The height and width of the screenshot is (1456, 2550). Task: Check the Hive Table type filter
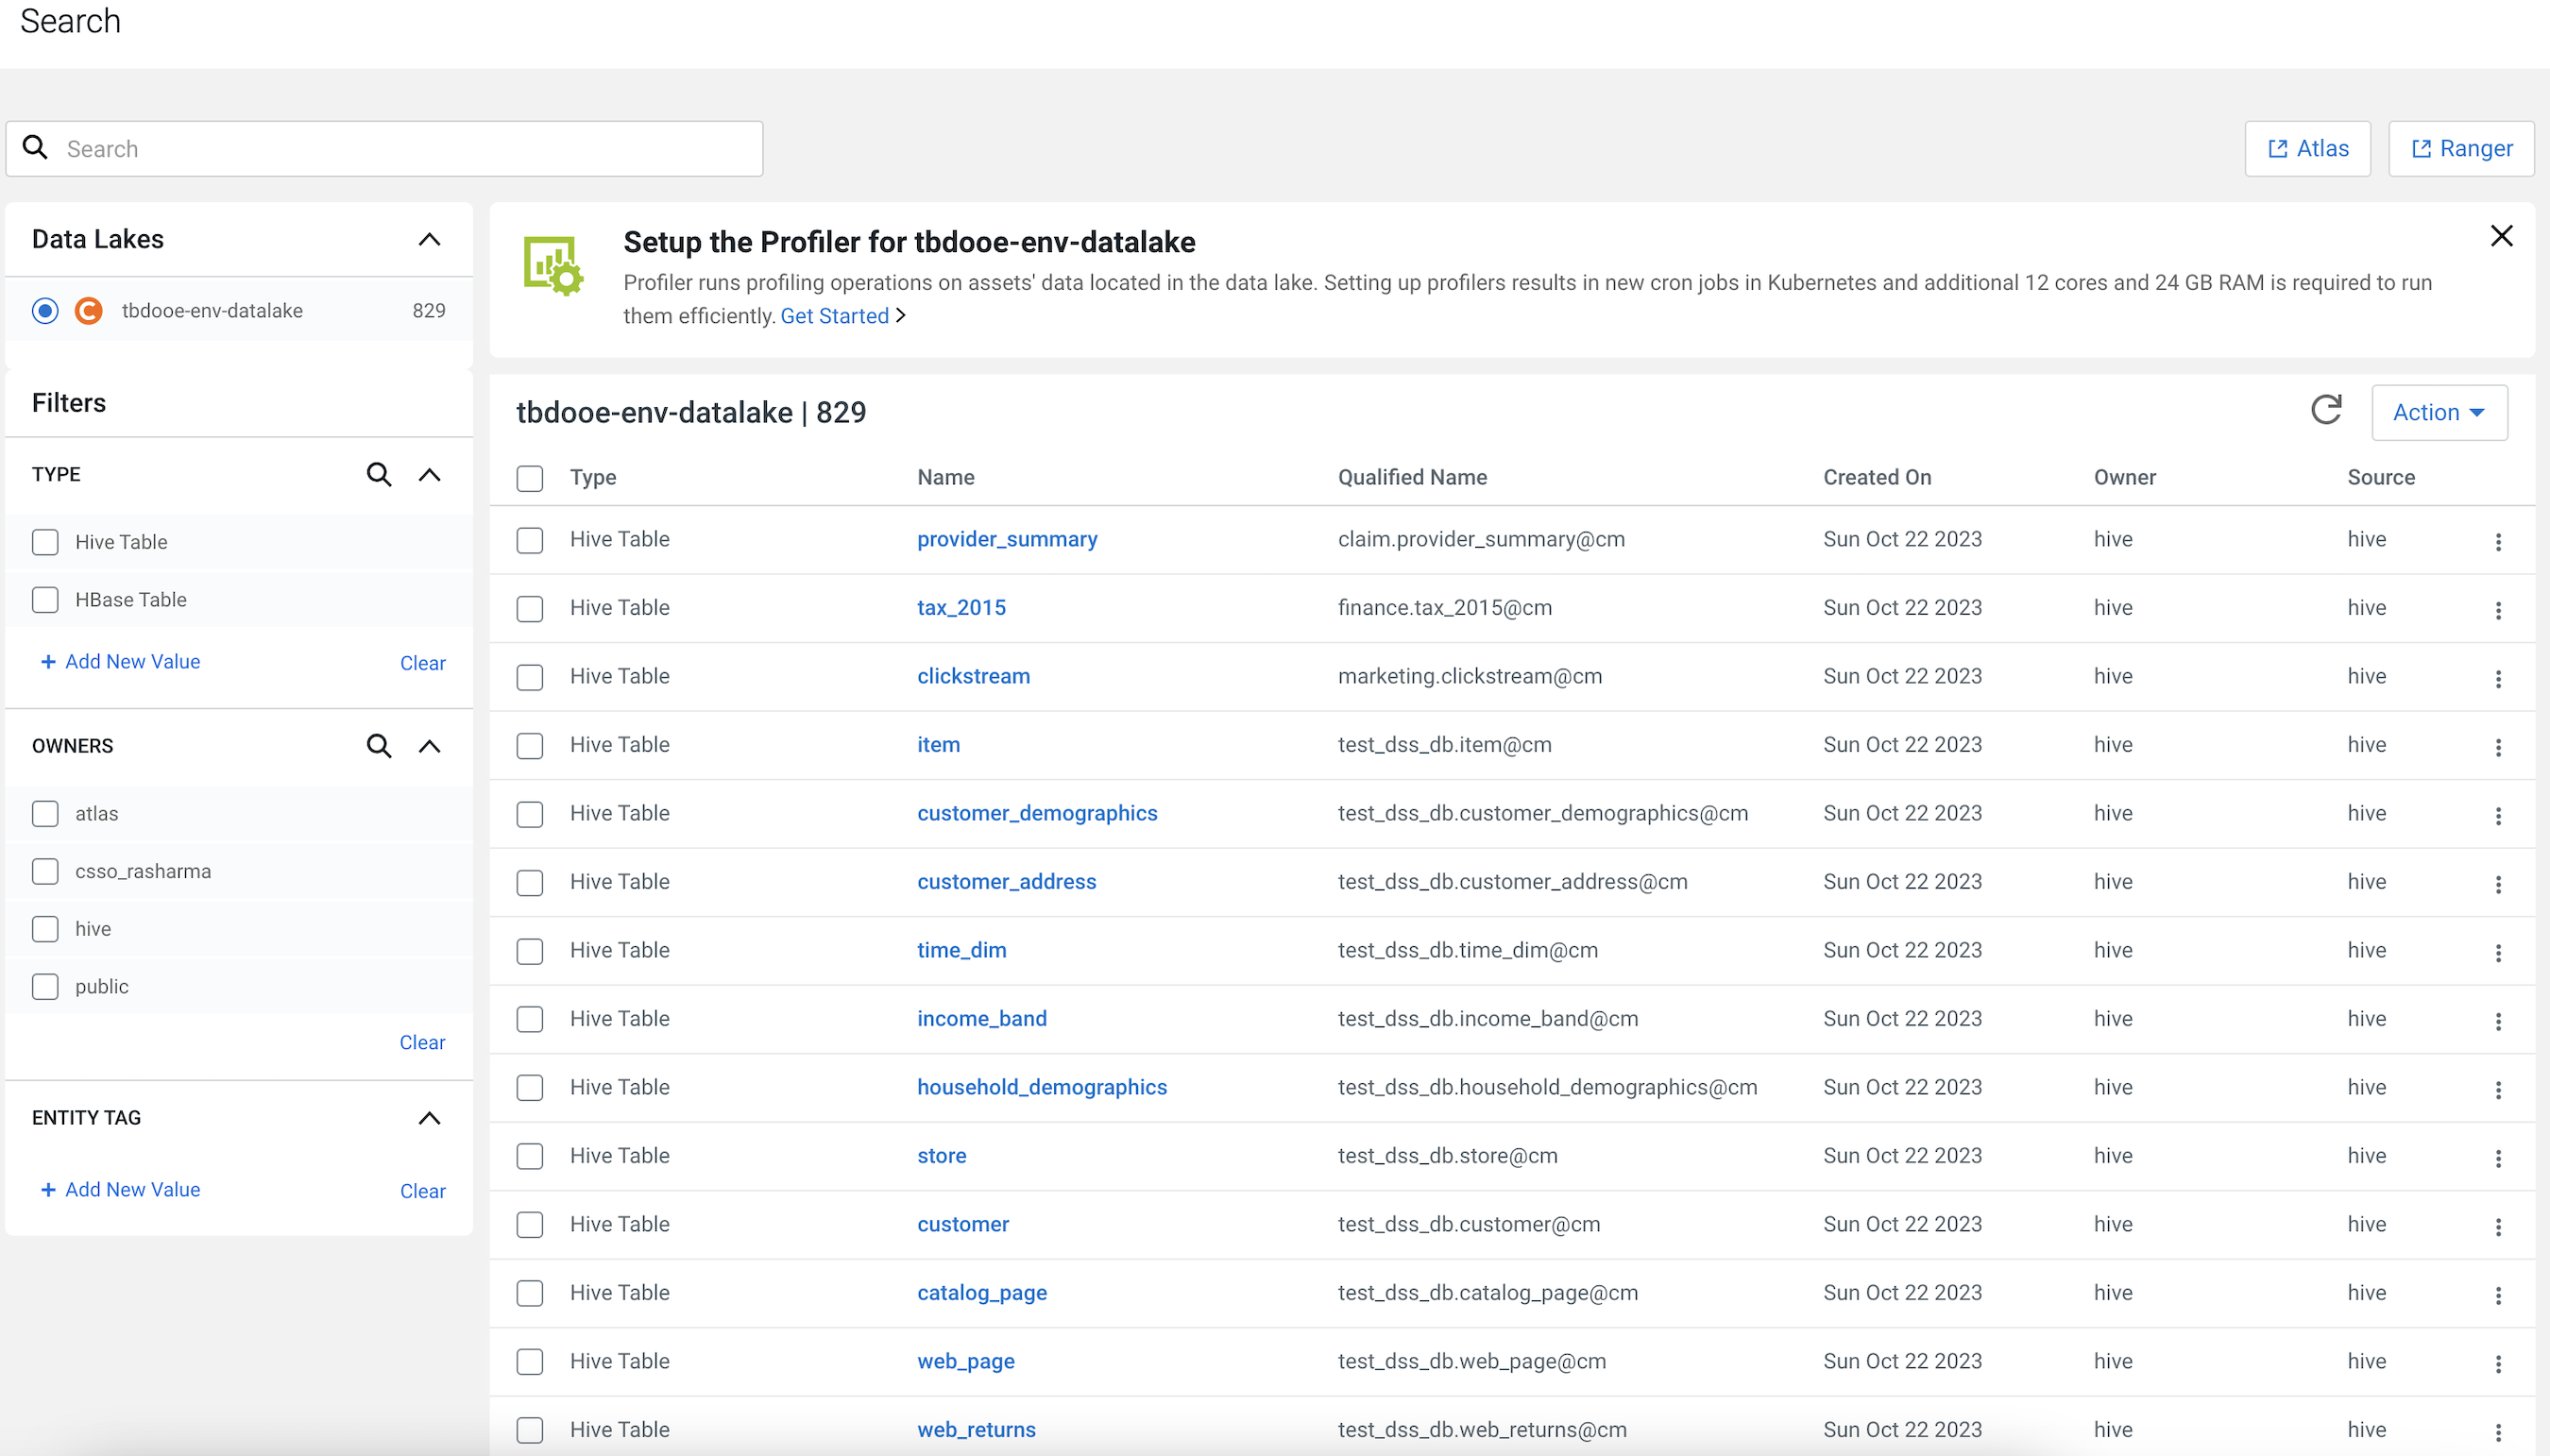(x=45, y=542)
